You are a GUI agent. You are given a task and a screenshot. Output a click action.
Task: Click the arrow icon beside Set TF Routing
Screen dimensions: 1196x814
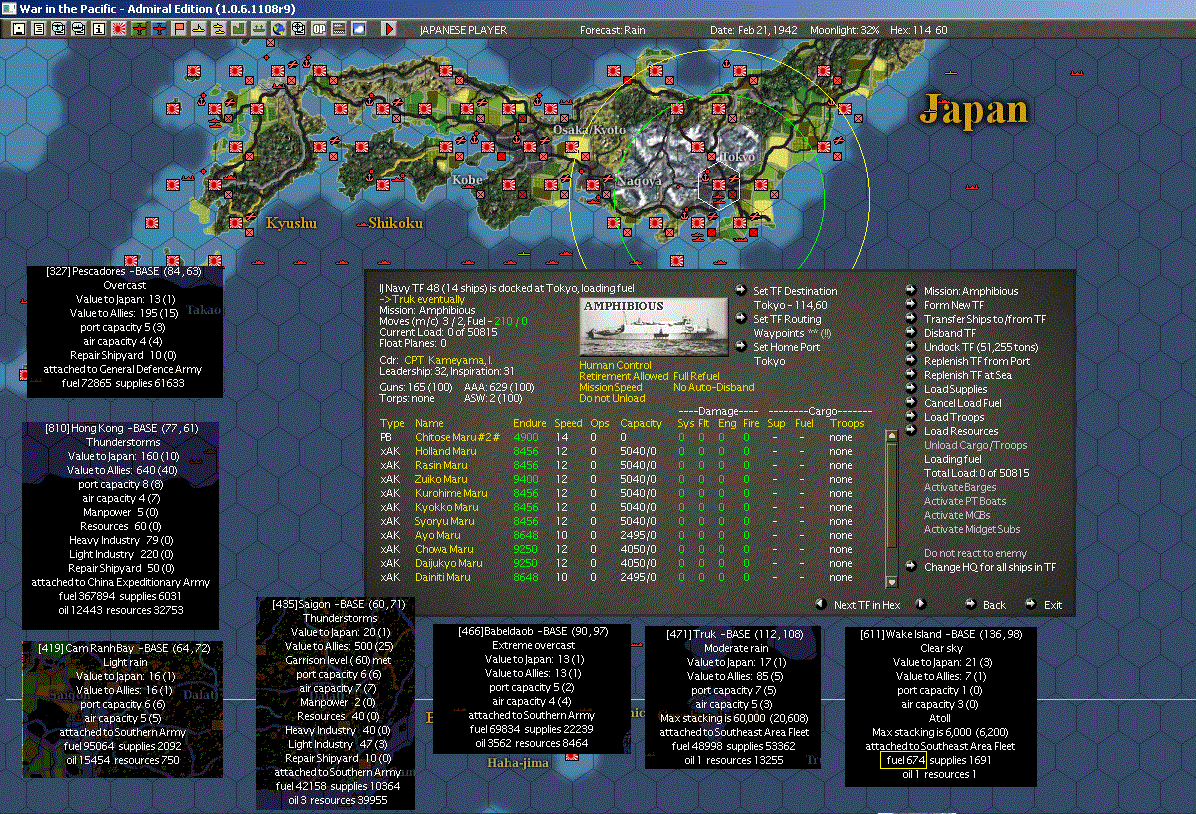click(741, 318)
